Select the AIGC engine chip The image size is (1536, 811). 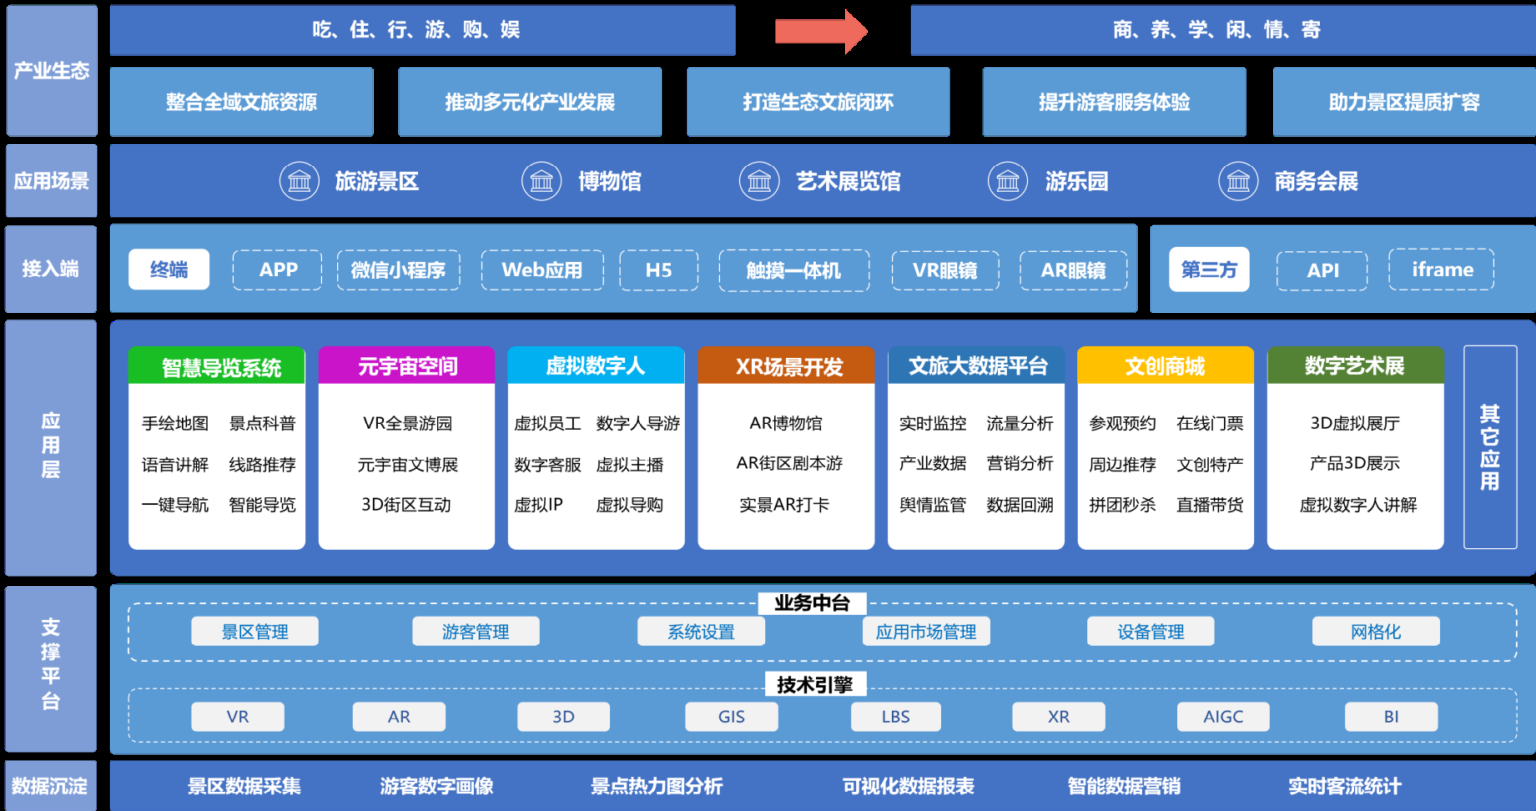click(1223, 716)
